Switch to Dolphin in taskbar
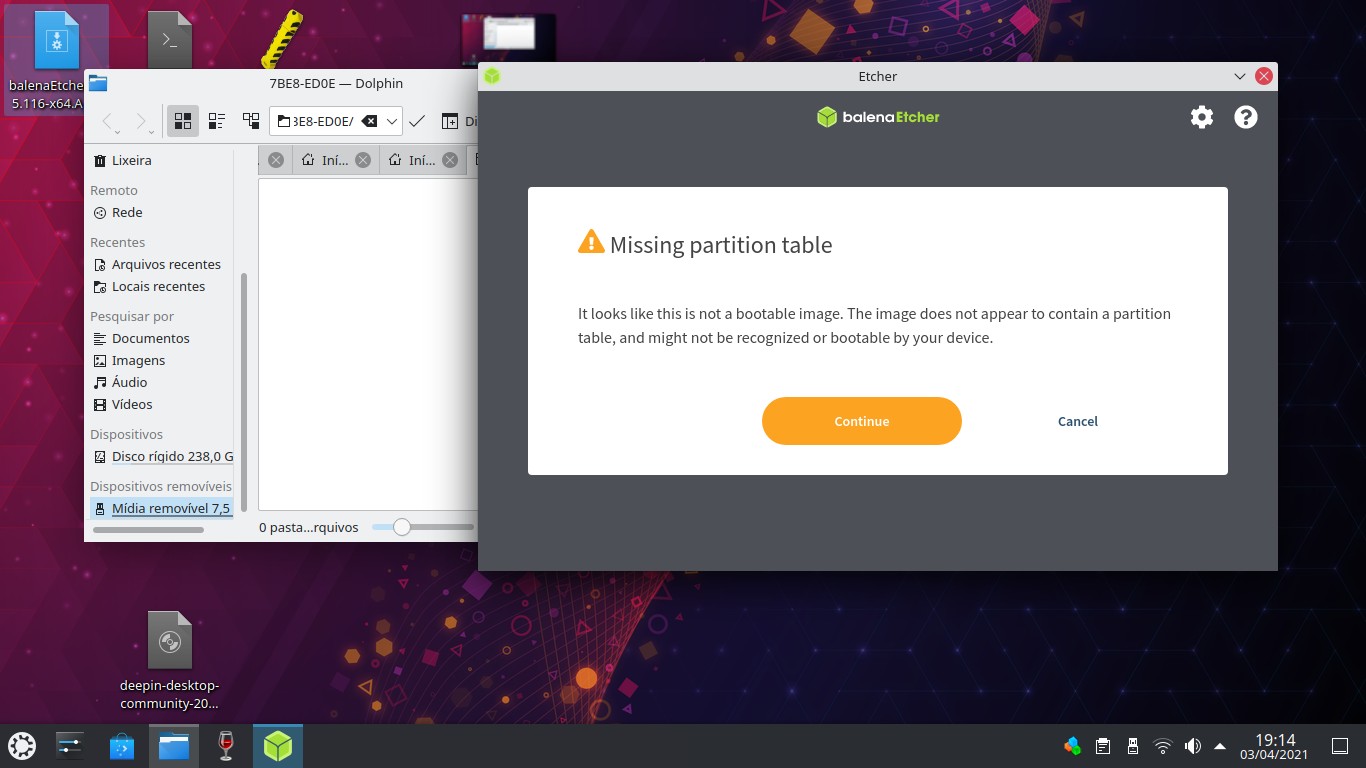This screenshot has width=1366, height=768. 174,746
